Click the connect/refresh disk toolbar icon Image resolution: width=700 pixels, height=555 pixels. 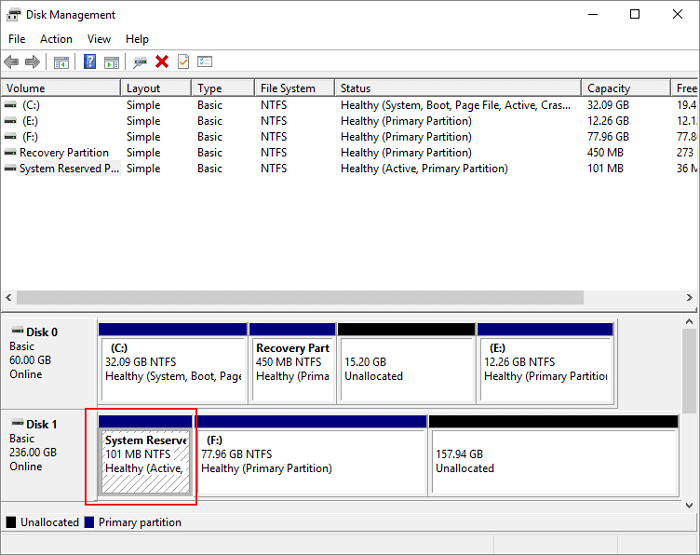[x=140, y=62]
